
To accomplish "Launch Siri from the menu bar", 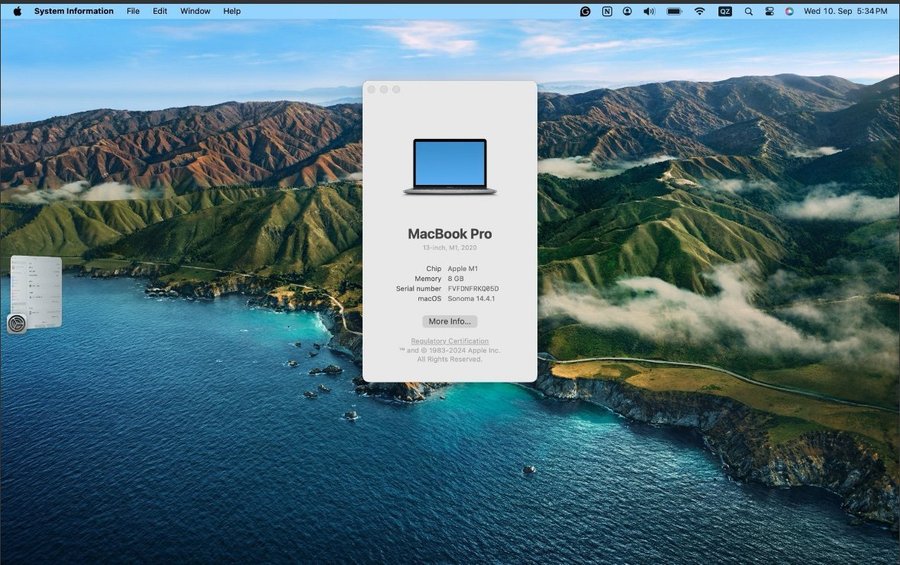I will (x=789, y=11).
